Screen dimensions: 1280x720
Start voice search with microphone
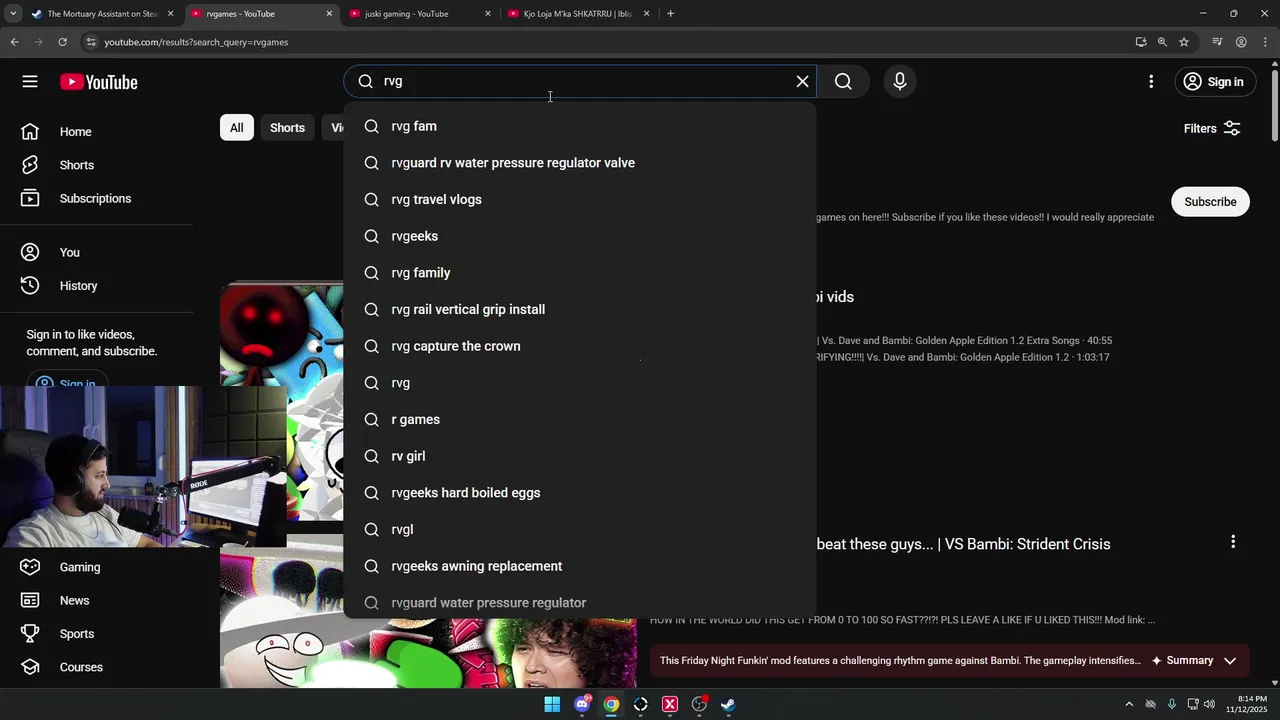click(900, 82)
